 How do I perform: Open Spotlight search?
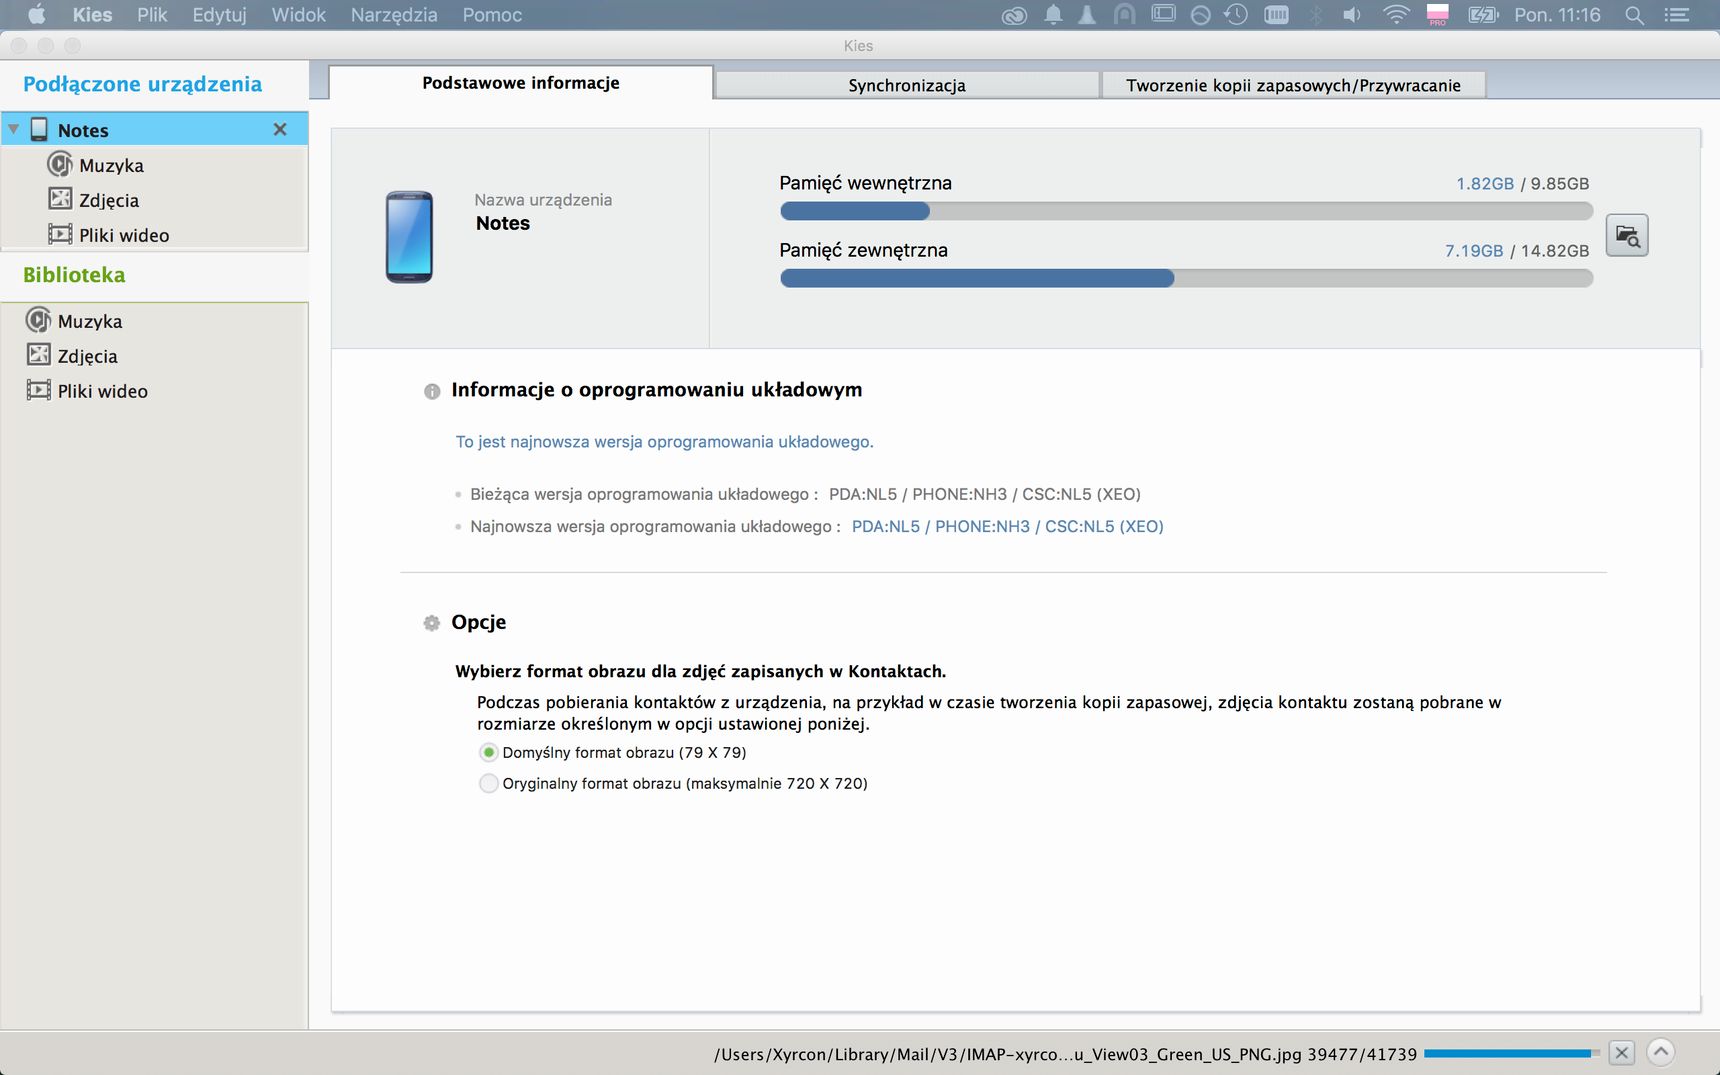(1634, 15)
